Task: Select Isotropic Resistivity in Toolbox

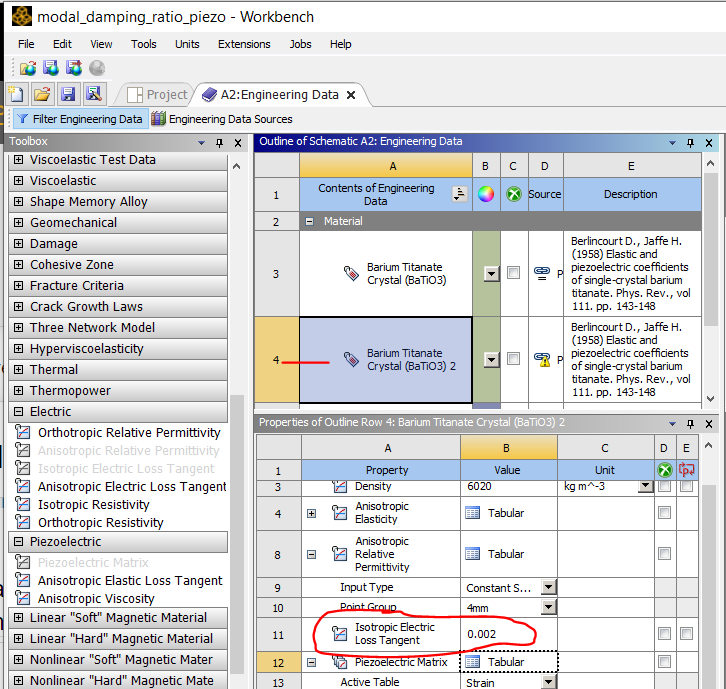Action: [x=94, y=505]
